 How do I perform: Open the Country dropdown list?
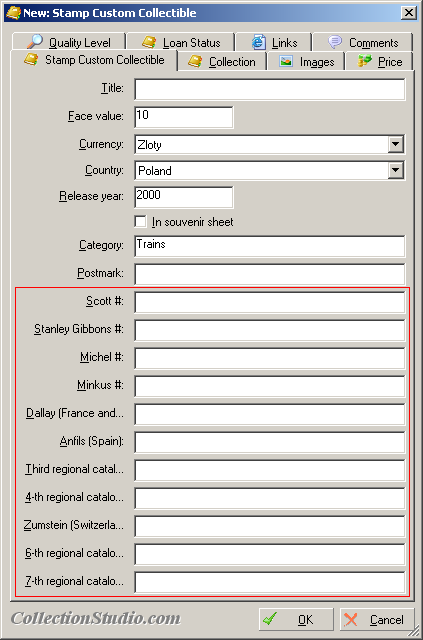tap(396, 170)
